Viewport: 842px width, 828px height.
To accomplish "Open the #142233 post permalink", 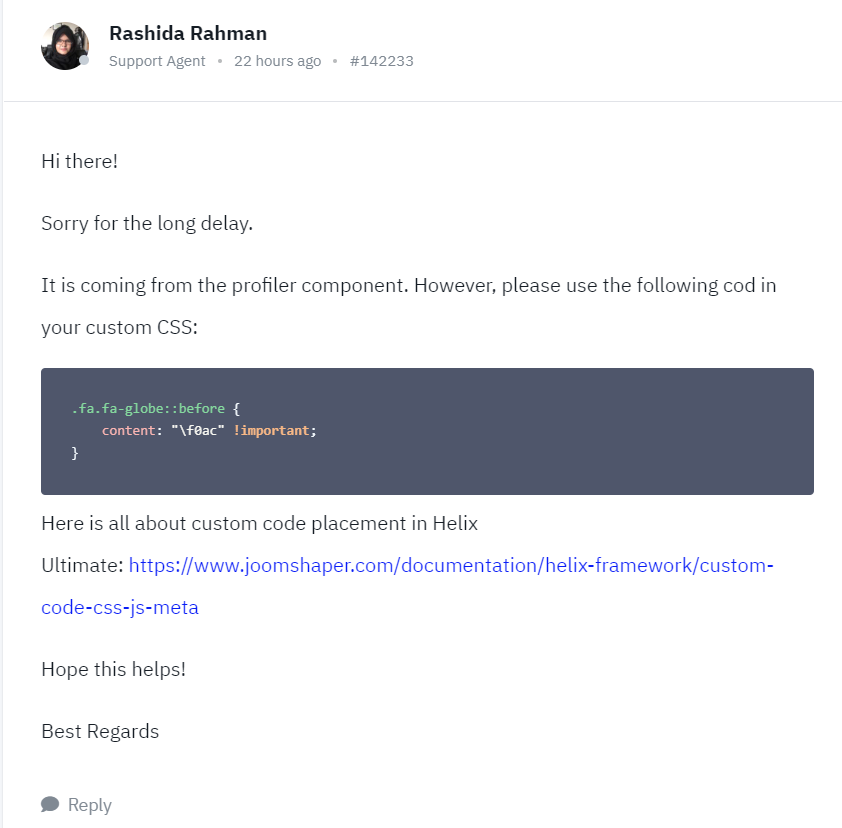I will [382, 61].
